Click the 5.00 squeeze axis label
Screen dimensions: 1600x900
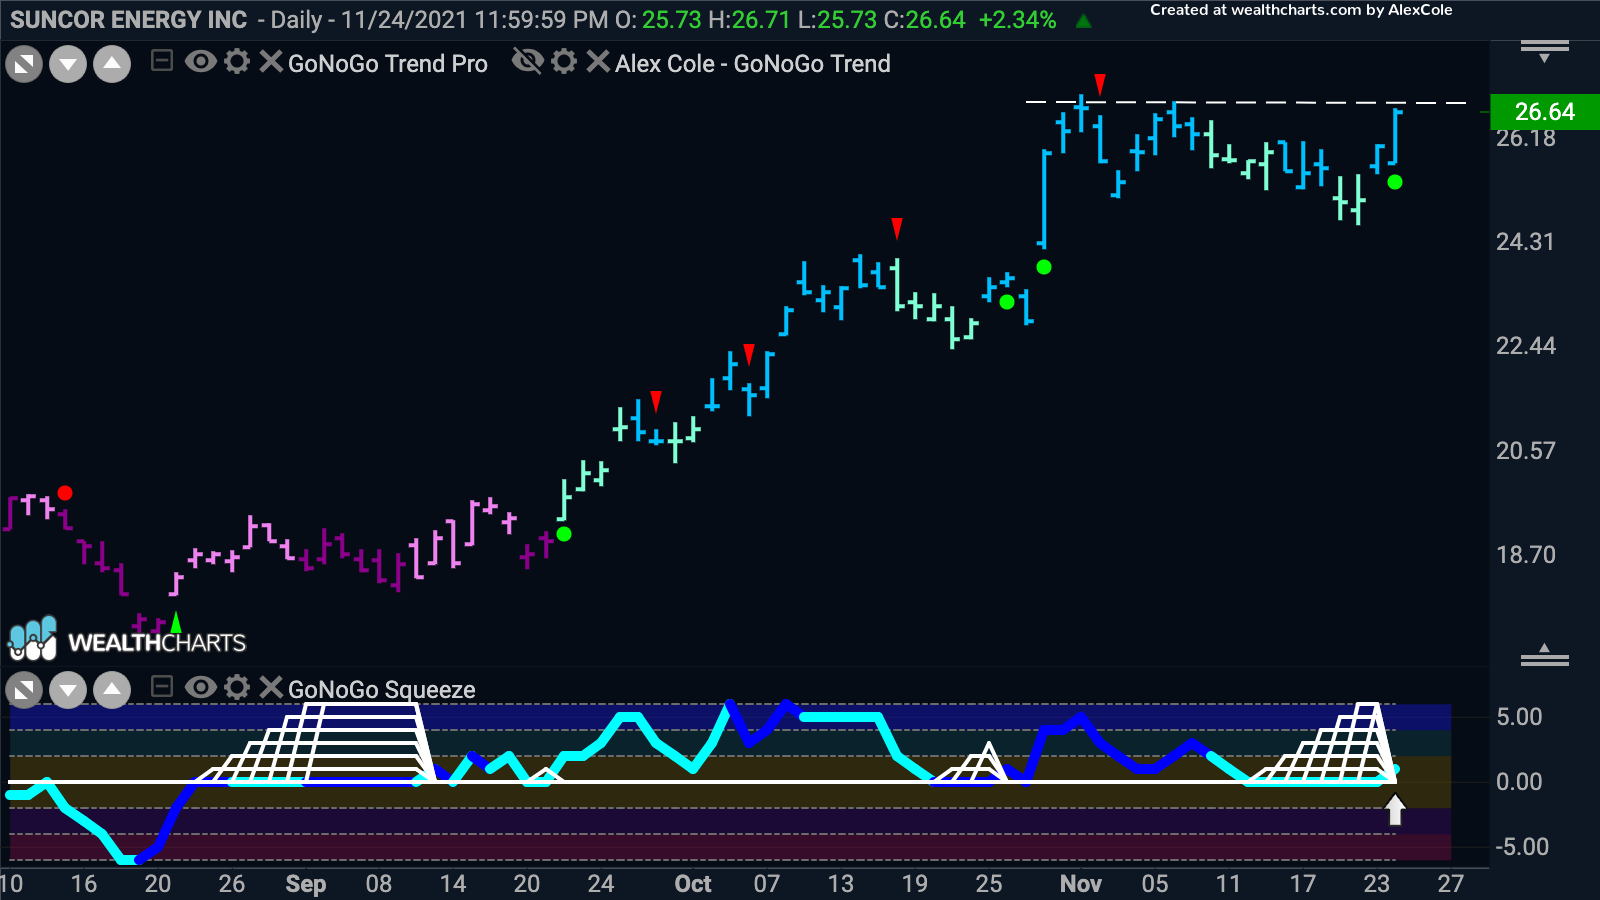click(1519, 717)
